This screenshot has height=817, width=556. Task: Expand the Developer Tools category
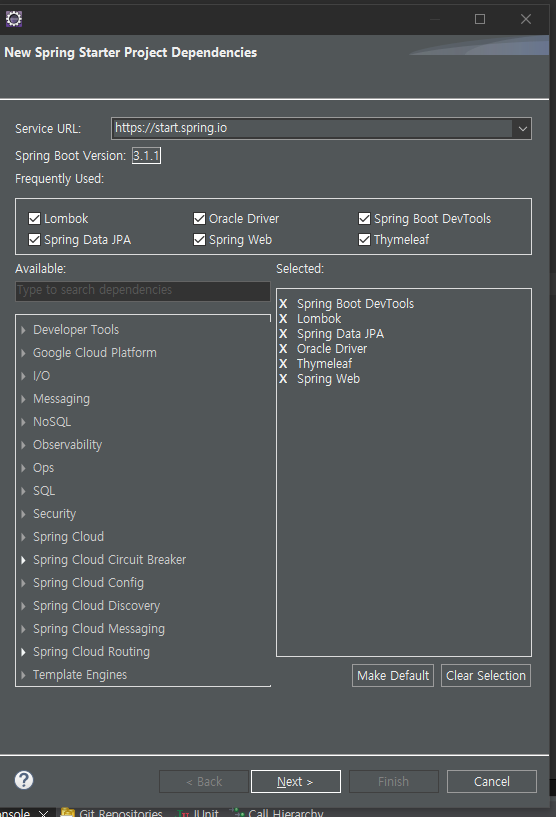23,330
